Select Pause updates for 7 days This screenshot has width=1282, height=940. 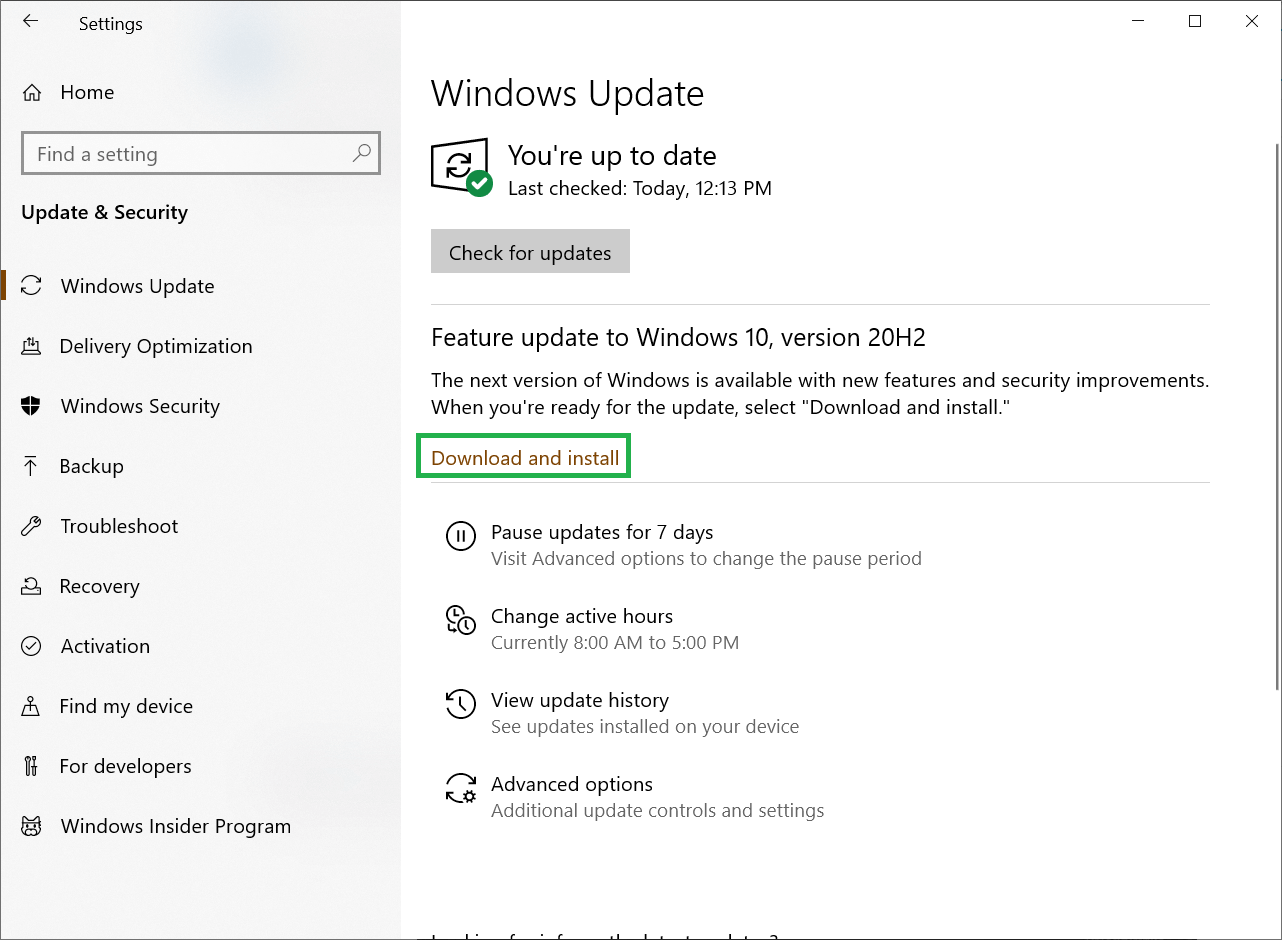click(602, 532)
